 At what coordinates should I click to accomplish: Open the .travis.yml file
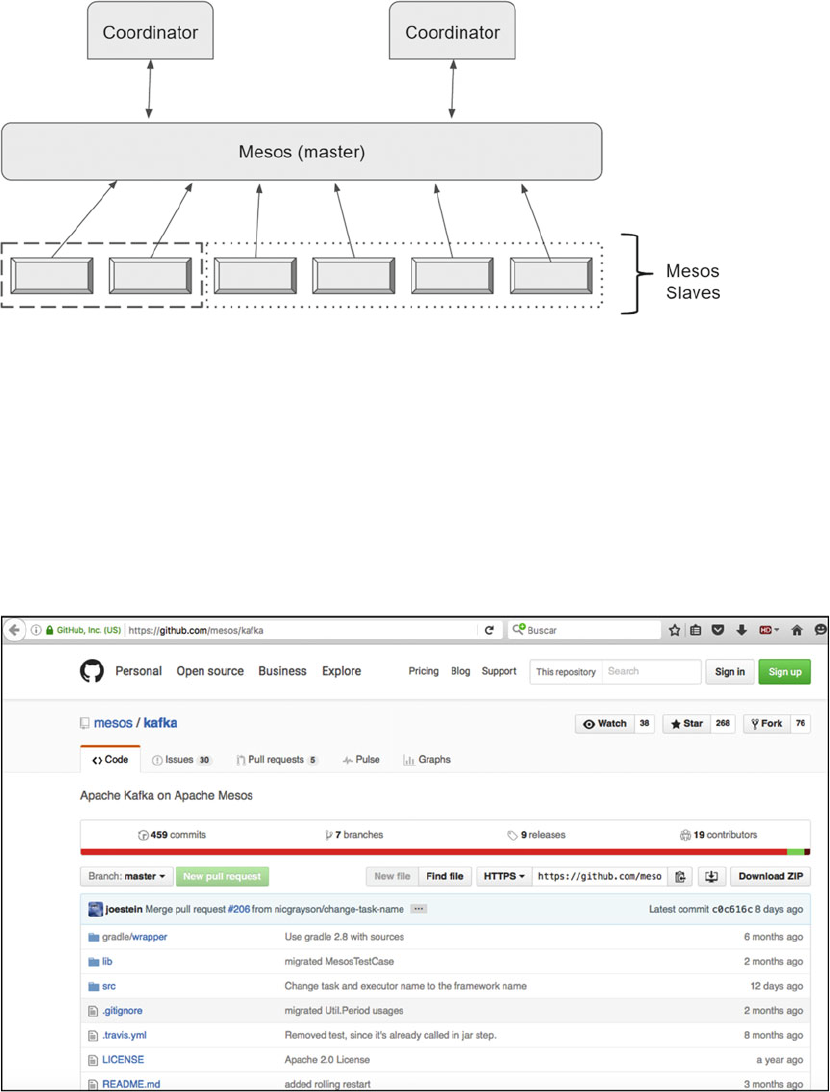coord(124,1035)
